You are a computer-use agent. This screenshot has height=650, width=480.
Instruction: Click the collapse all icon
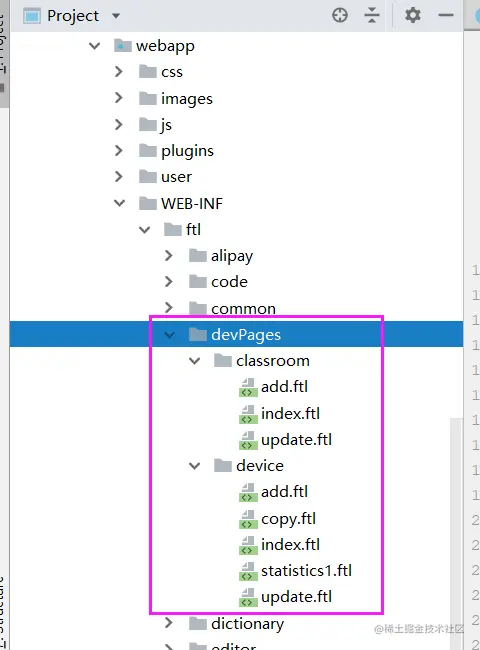coord(372,15)
